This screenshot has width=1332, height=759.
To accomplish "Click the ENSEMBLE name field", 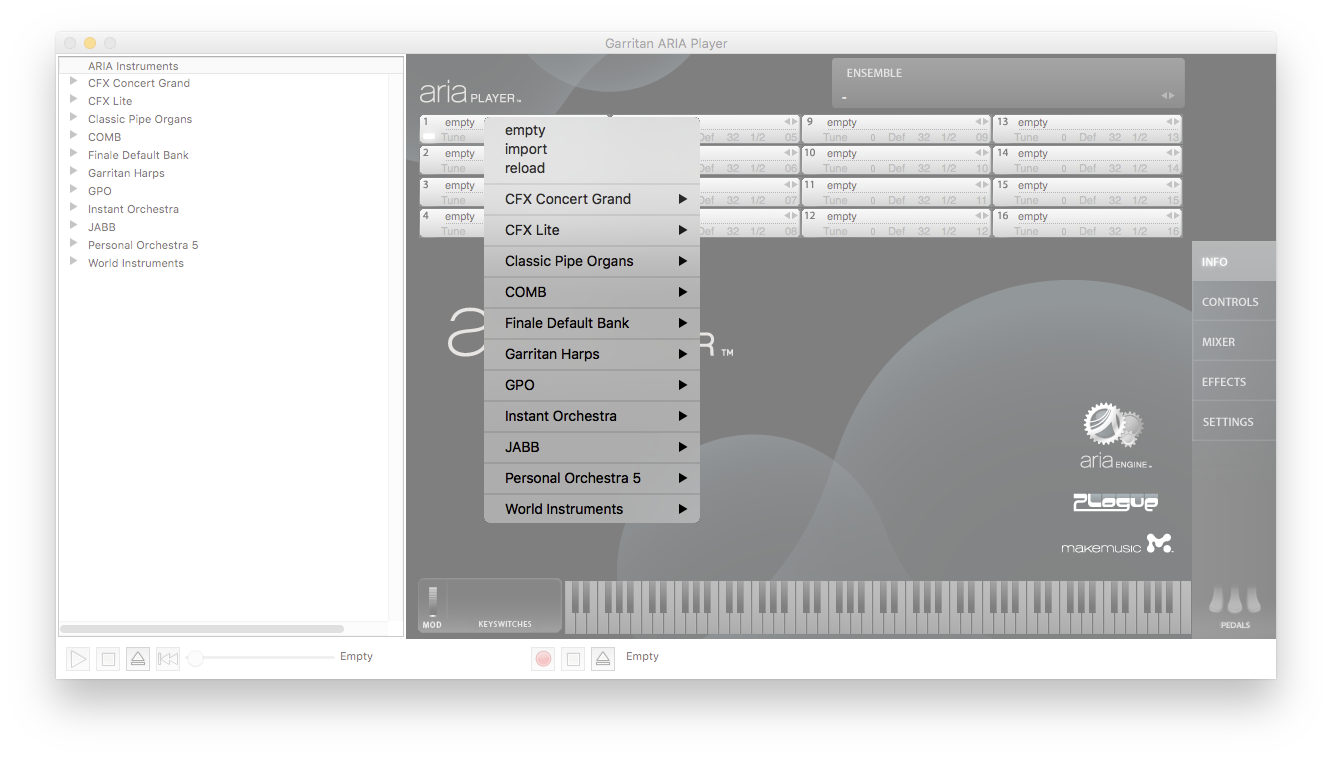I will (x=1000, y=96).
